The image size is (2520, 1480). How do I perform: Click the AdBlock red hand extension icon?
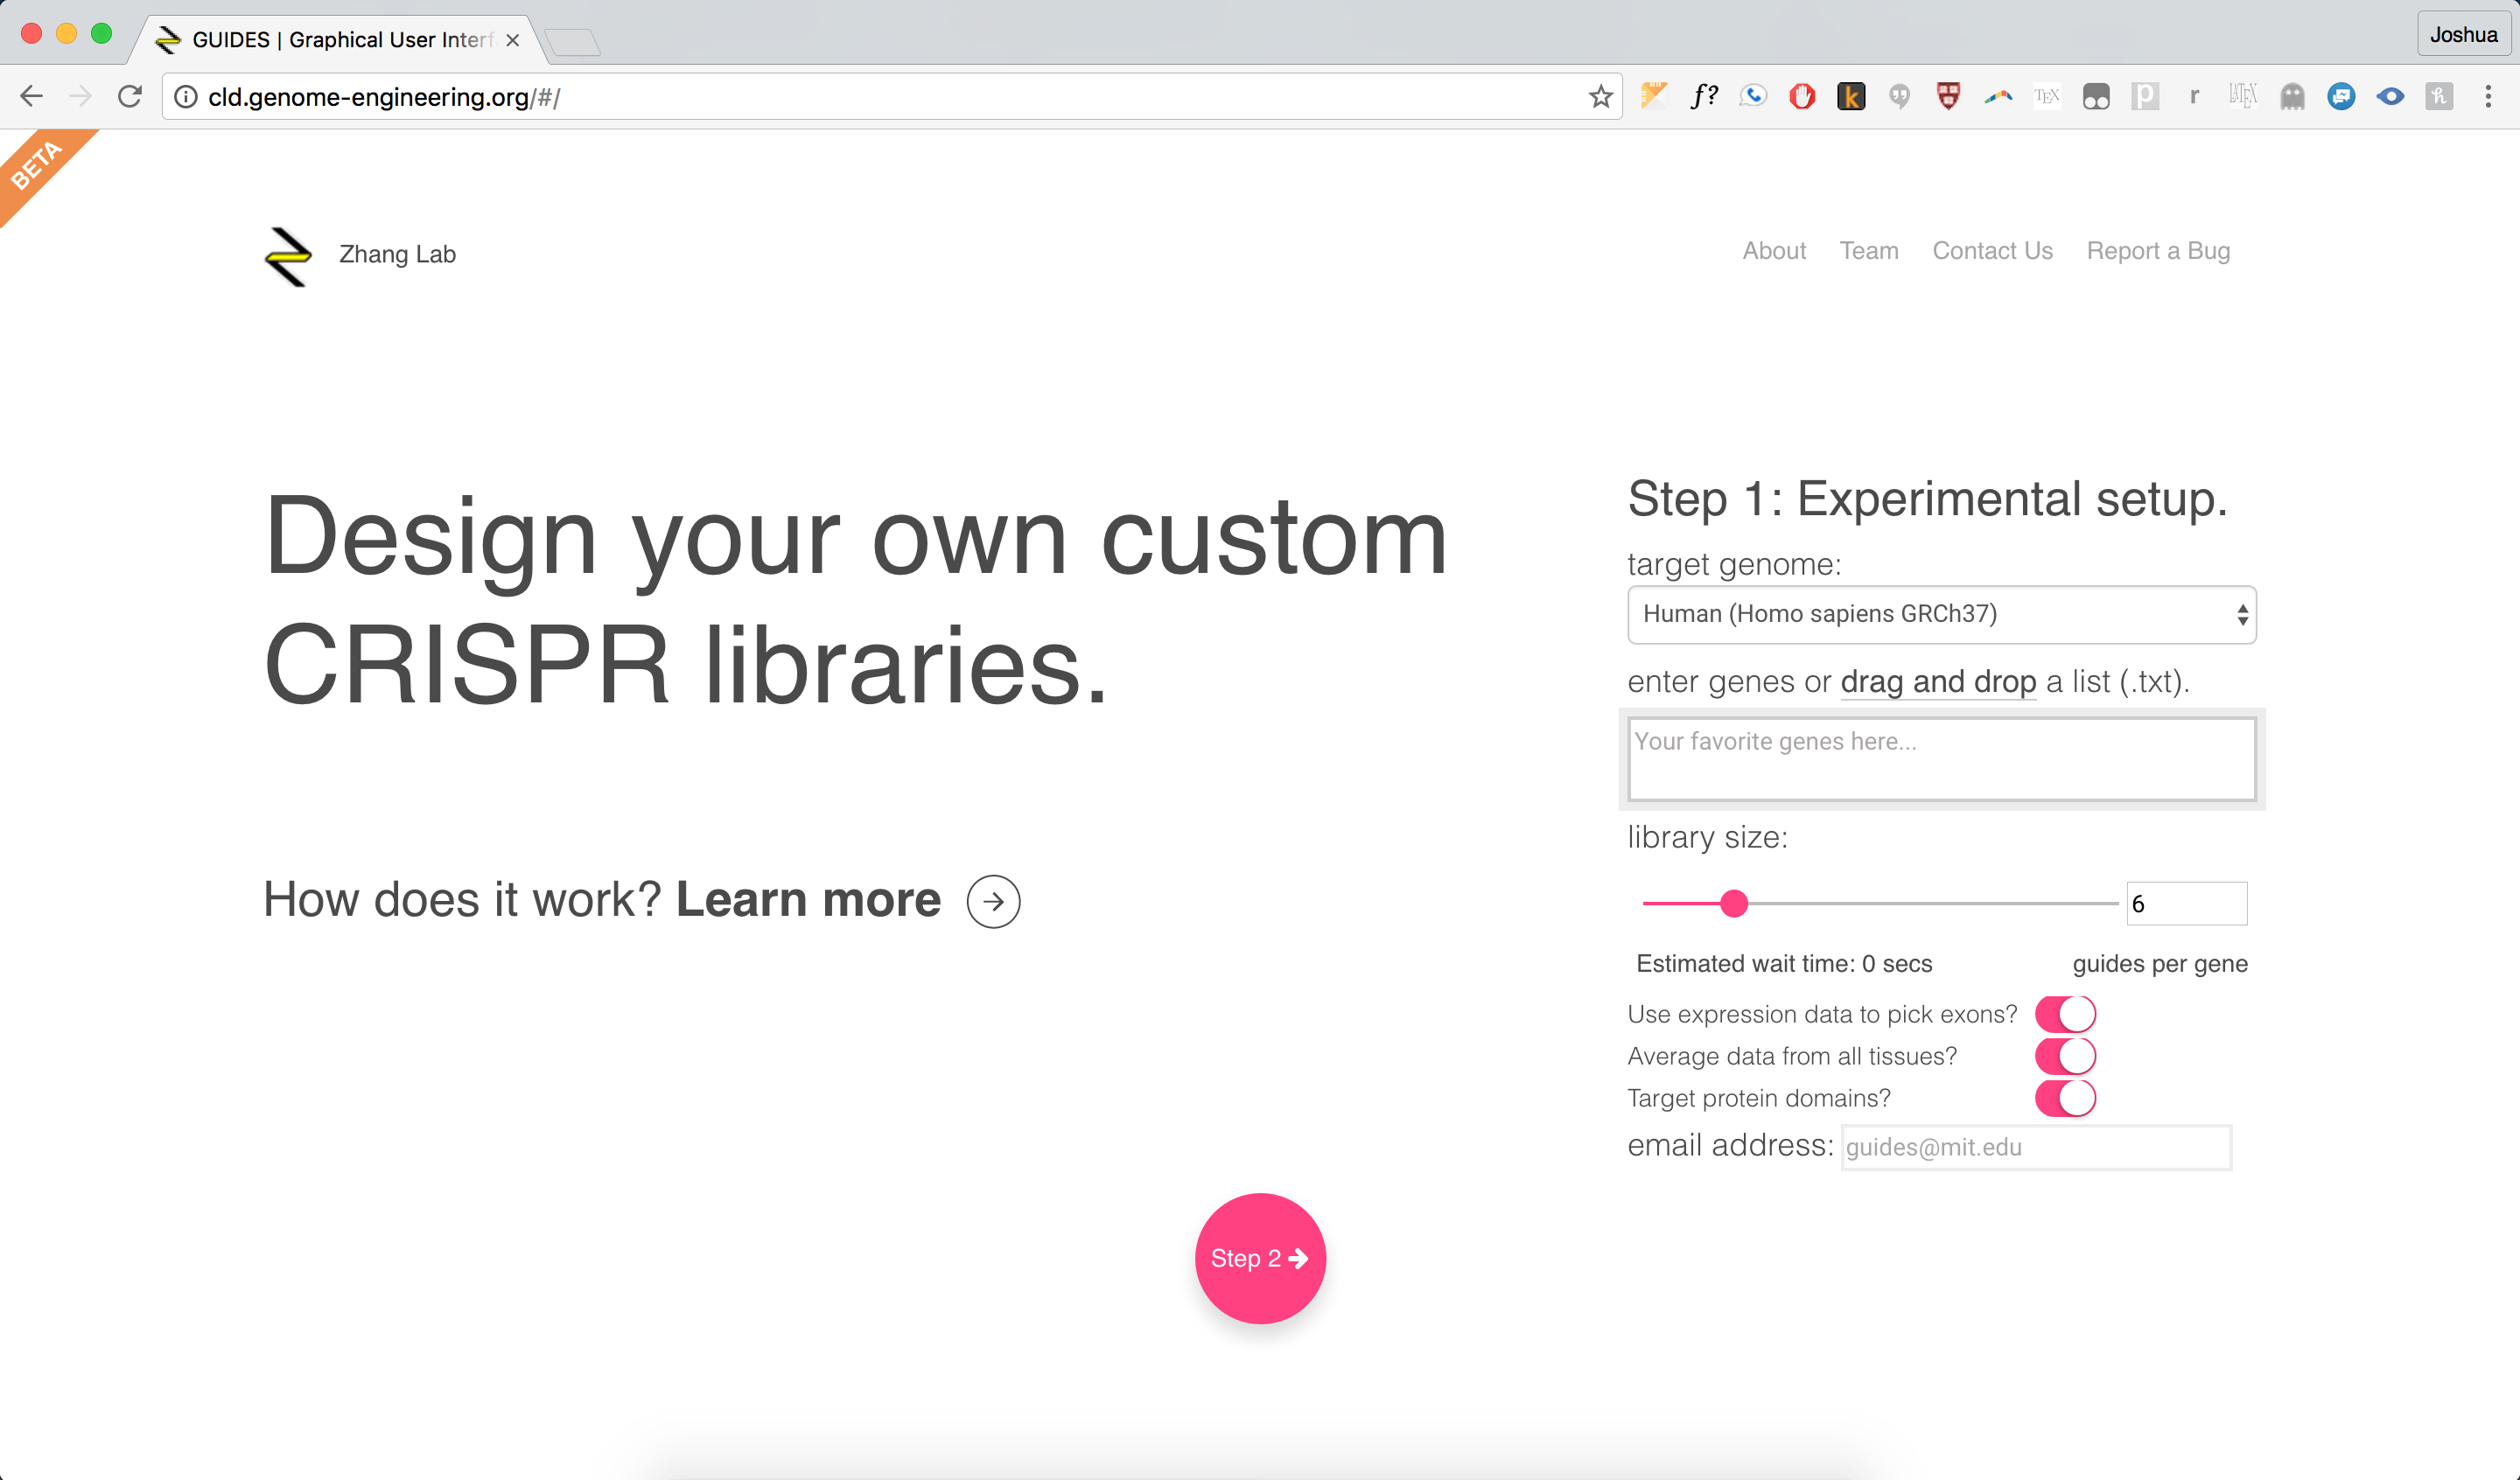point(1802,97)
